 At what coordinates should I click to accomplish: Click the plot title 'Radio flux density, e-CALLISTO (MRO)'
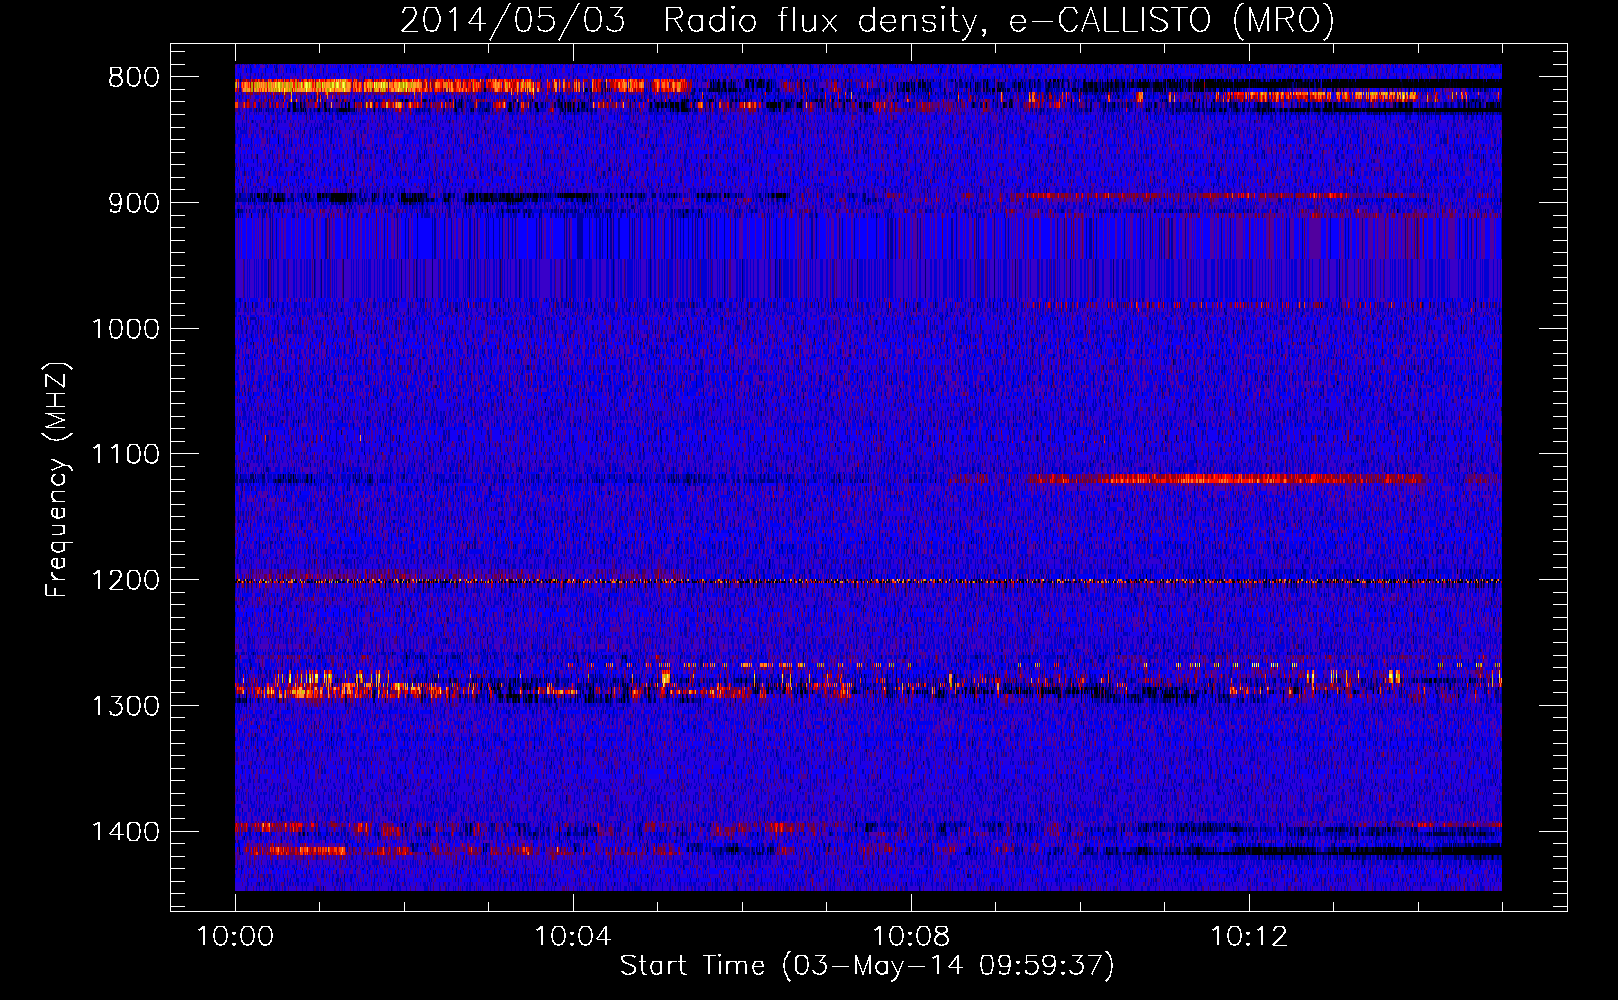(999, 19)
